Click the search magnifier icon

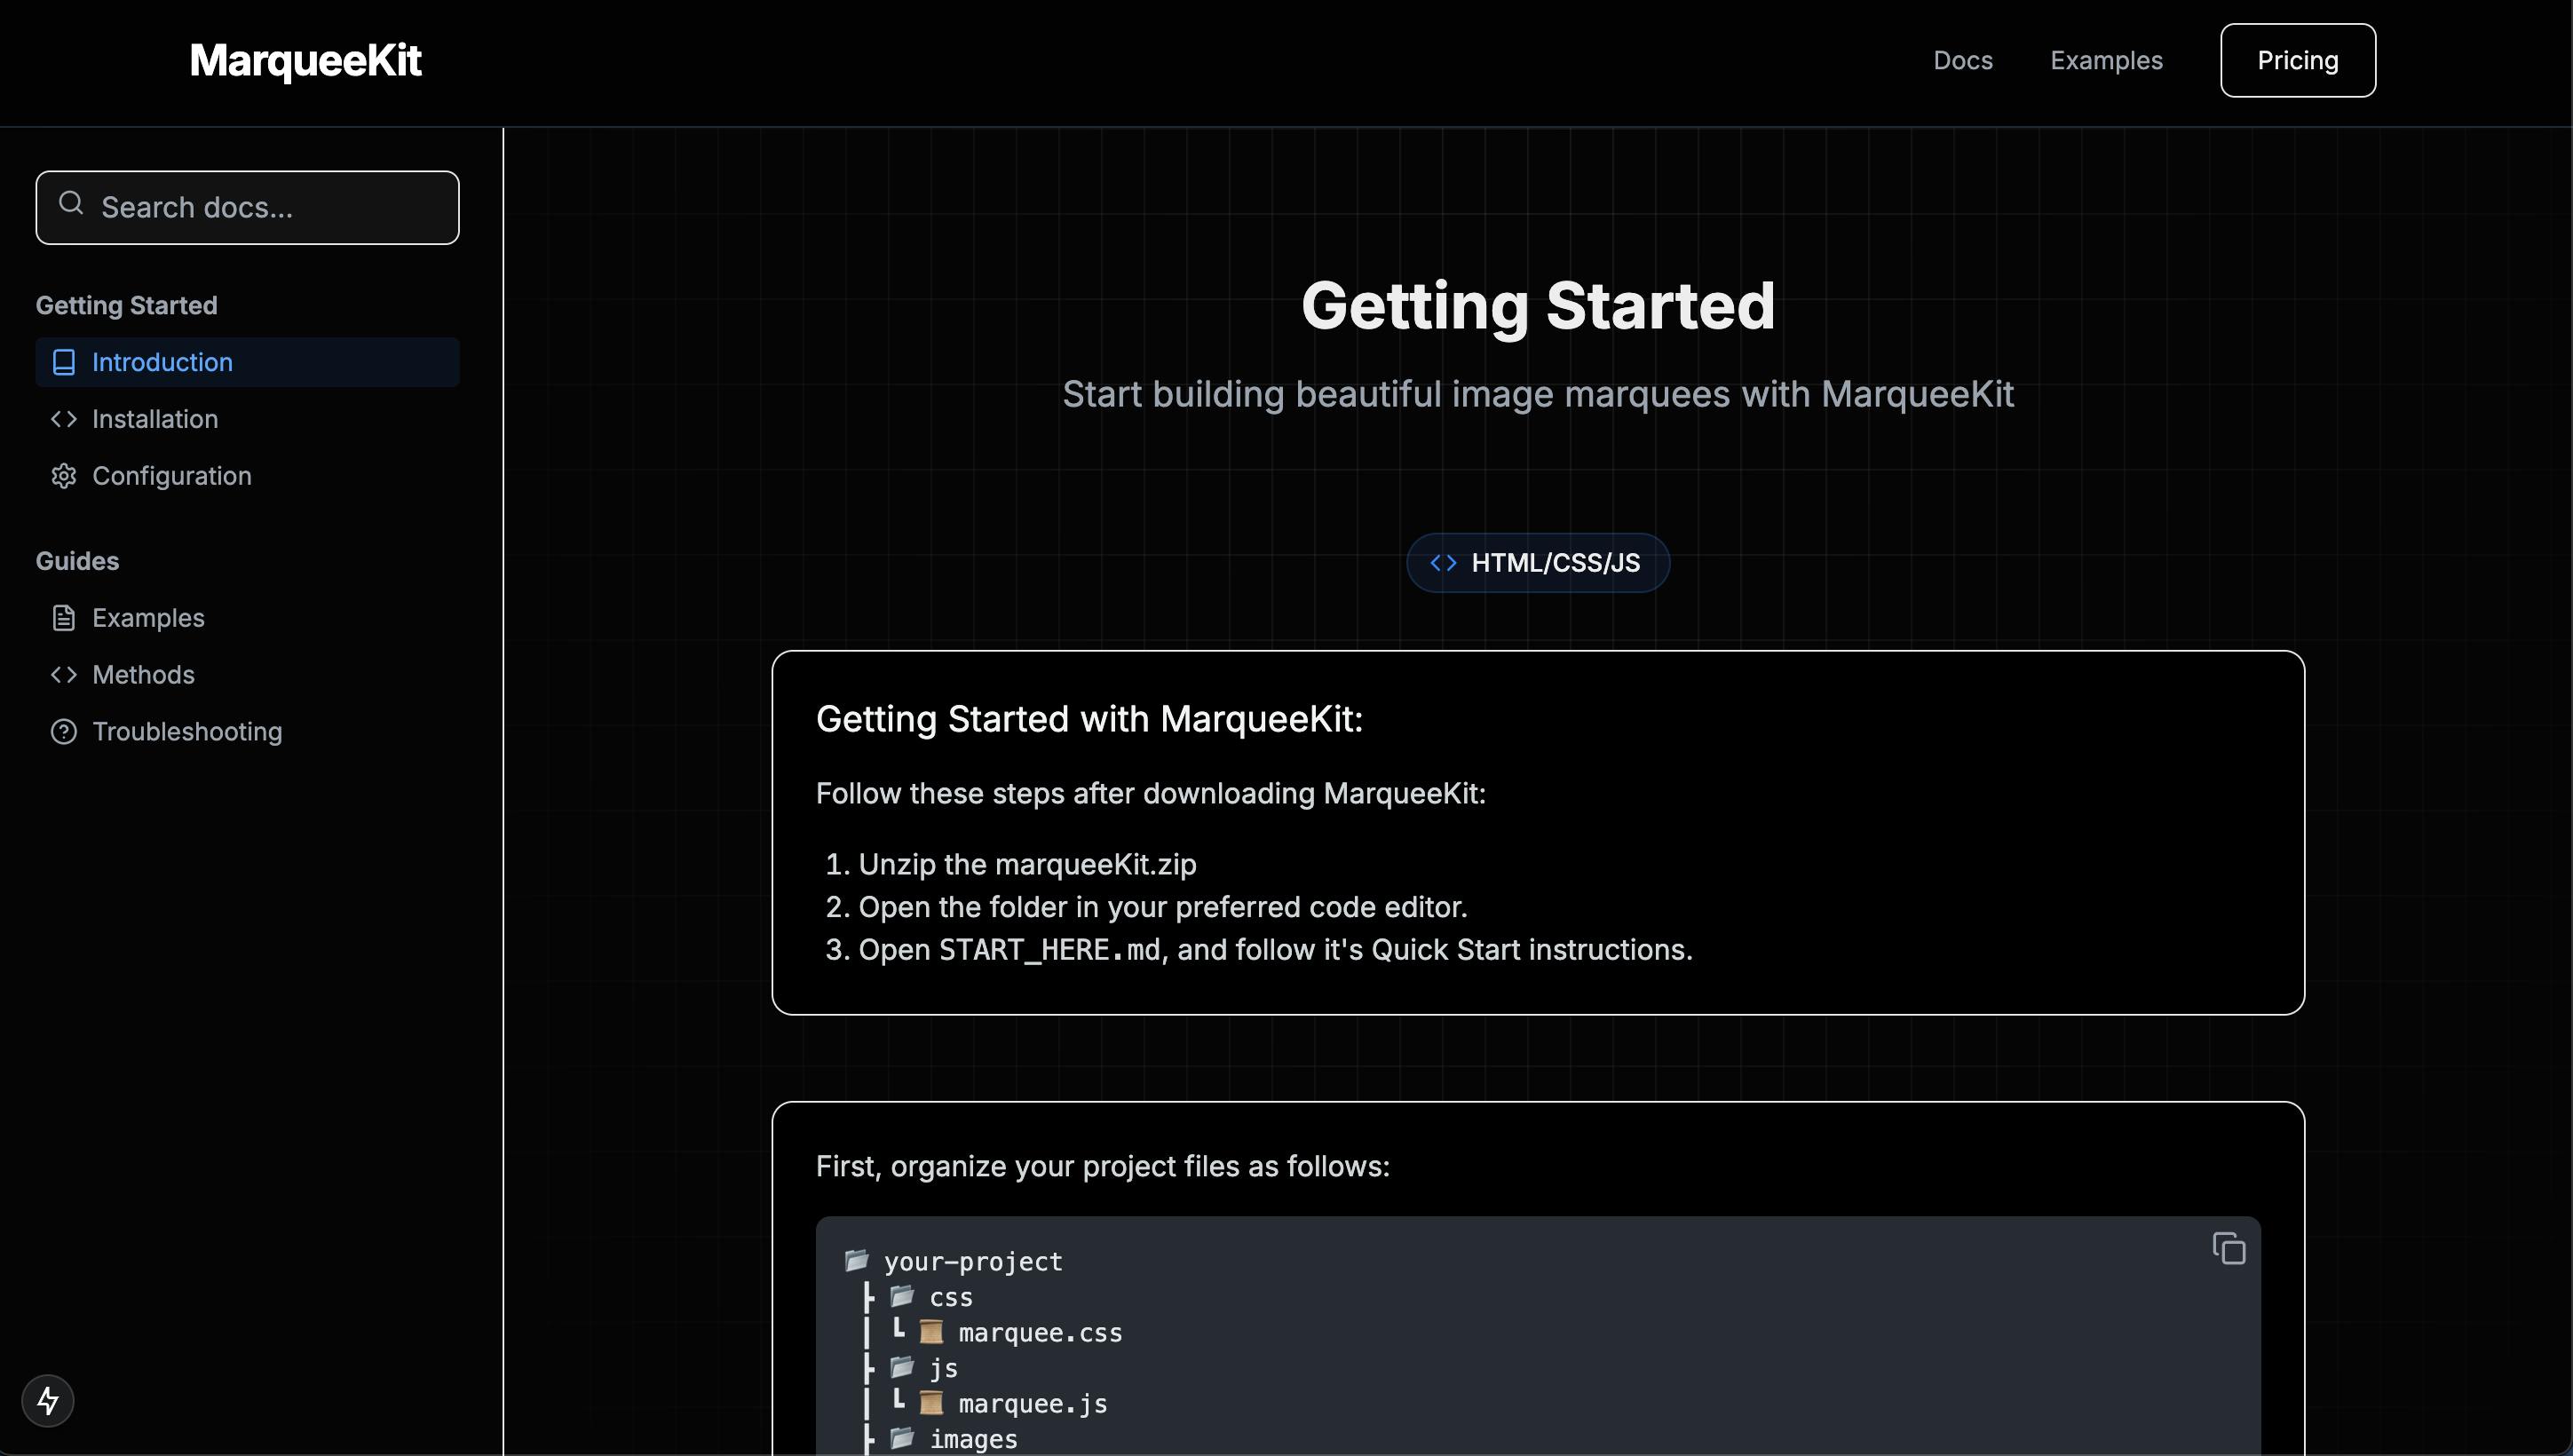click(71, 204)
